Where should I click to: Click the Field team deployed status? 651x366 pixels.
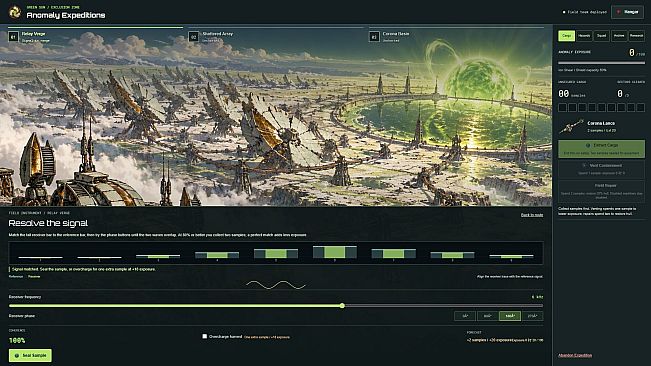pos(585,12)
